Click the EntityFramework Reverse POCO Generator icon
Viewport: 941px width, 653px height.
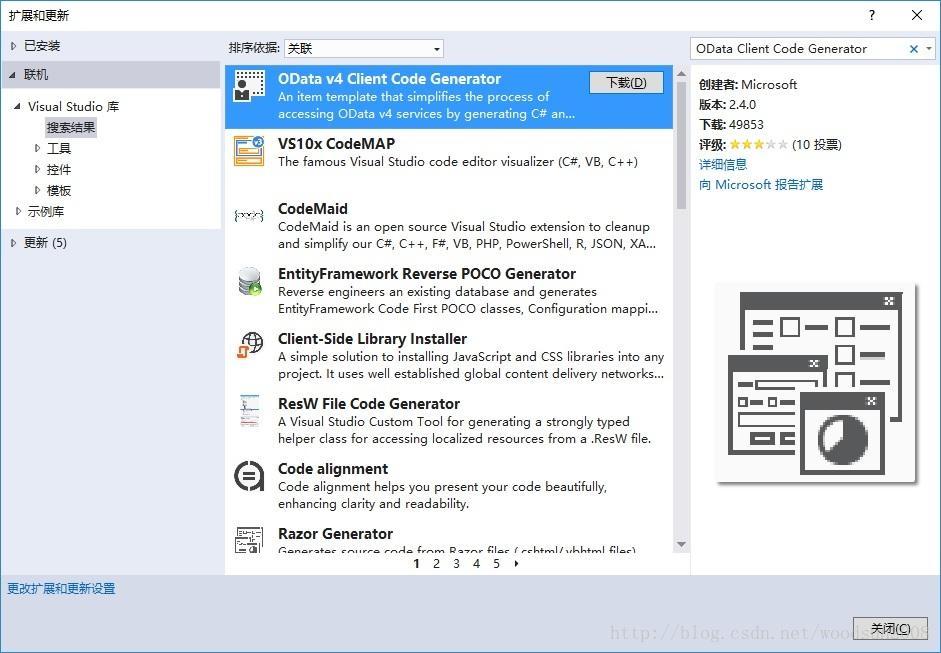click(x=249, y=281)
